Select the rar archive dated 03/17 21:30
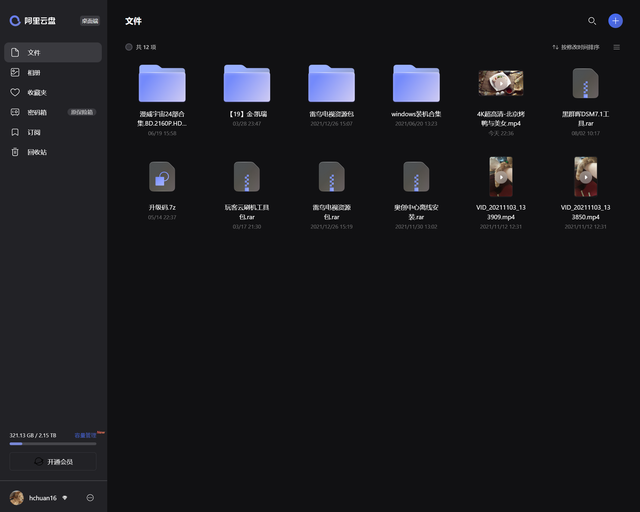This screenshot has height=512, width=640. [x=247, y=177]
